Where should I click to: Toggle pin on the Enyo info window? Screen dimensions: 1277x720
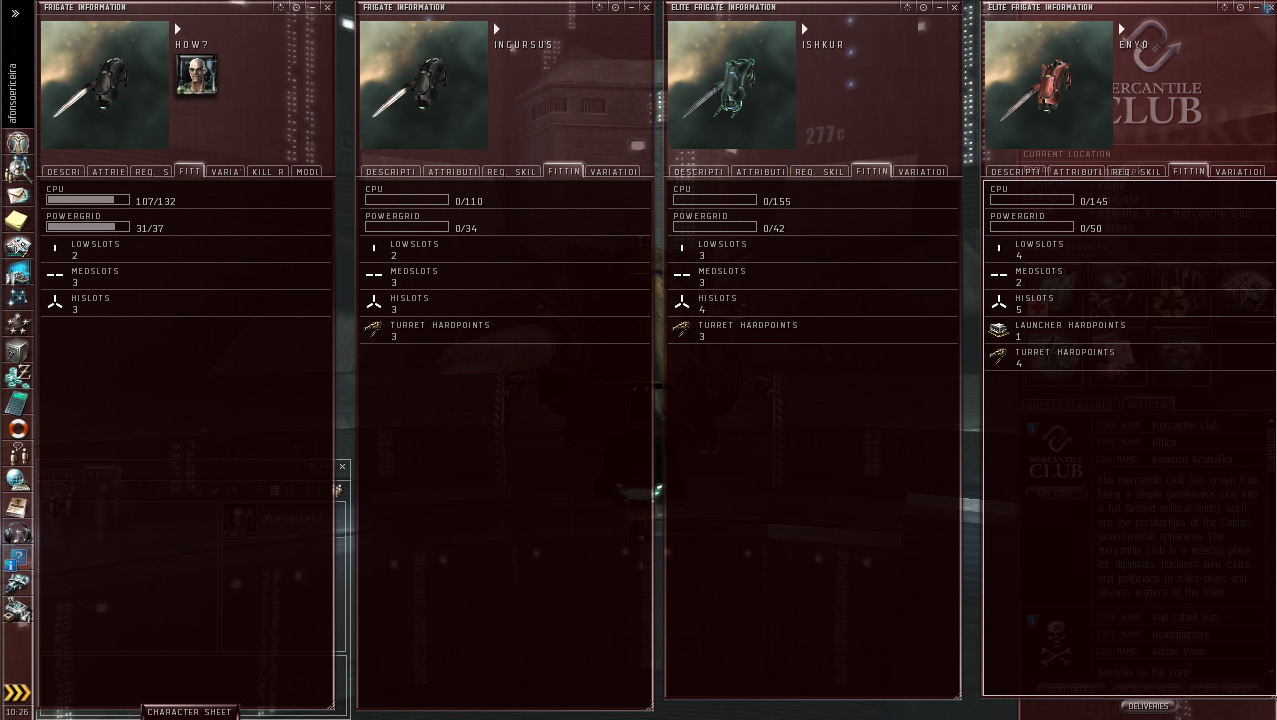click(x=1240, y=7)
